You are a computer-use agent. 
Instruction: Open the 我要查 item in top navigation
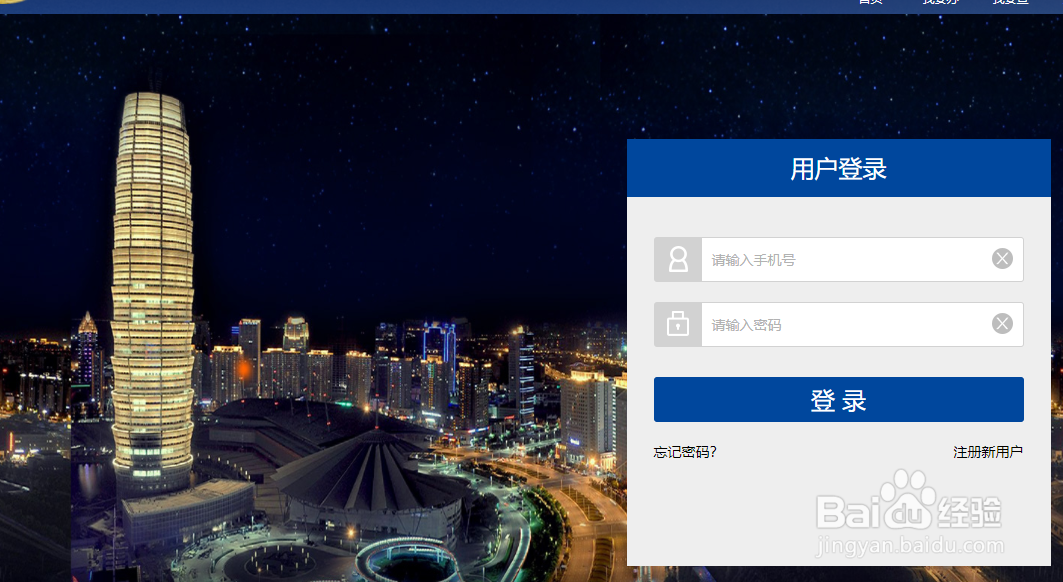(x=1011, y=2)
